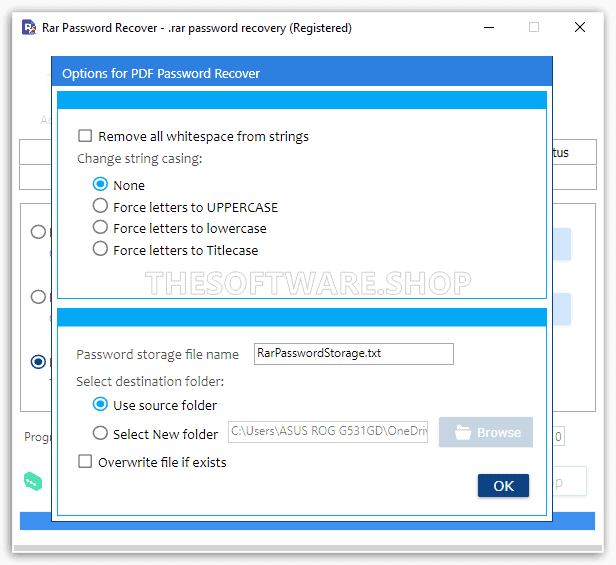Close the Rar Password Recover window
This screenshot has height=565, width=616.
580,28
